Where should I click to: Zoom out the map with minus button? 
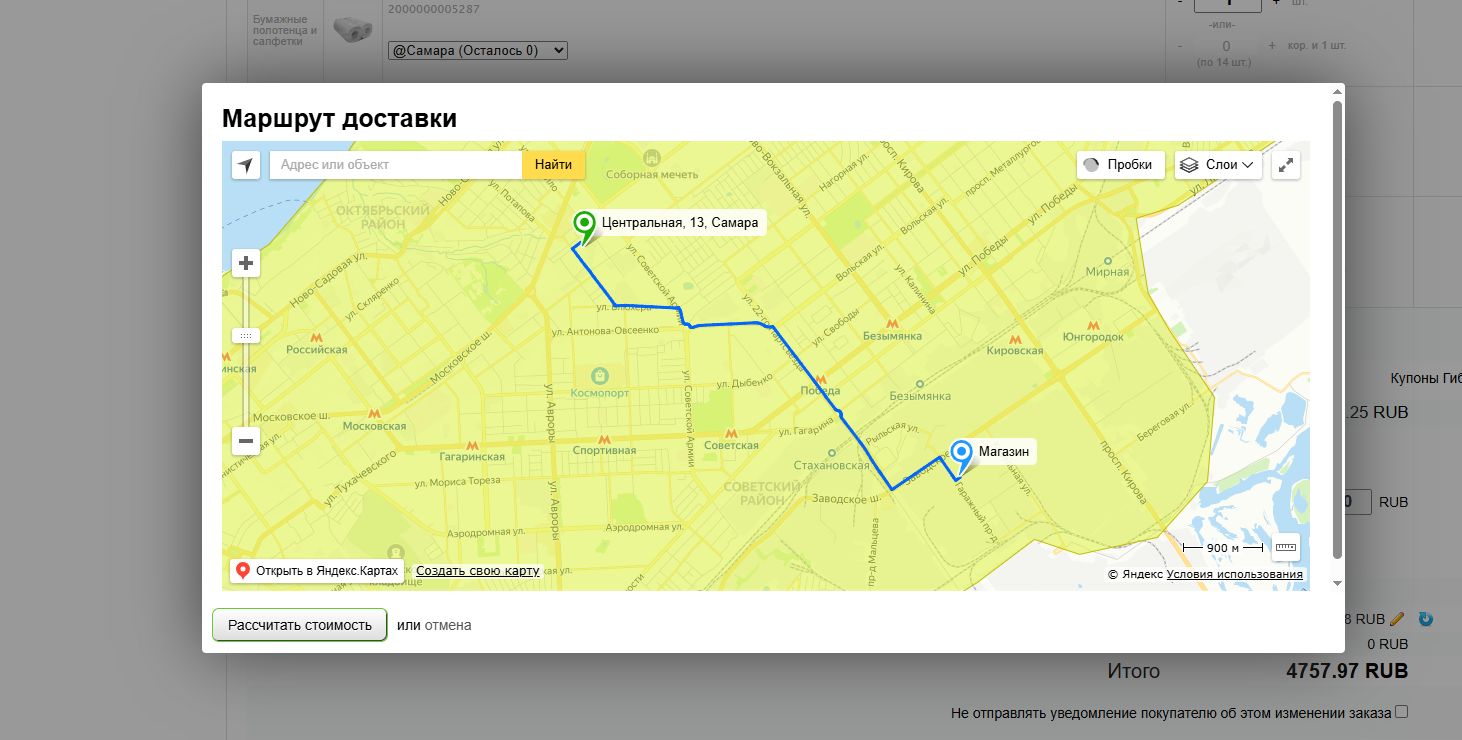[x=246, y=441]
